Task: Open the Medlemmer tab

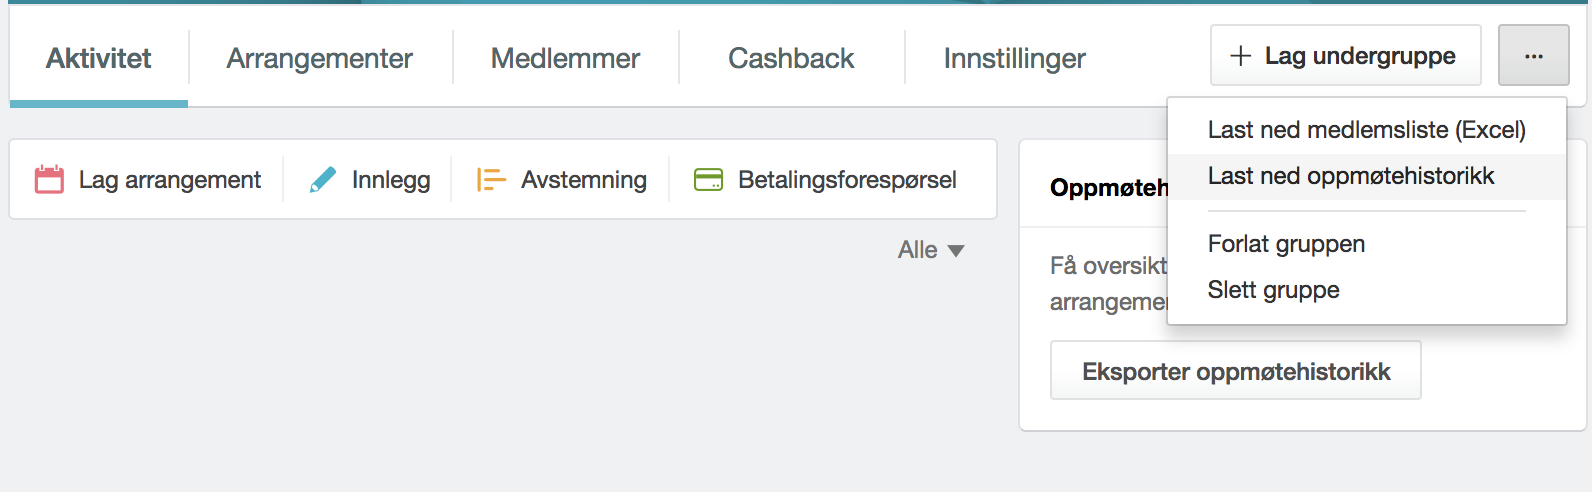Action: point(565,58)
